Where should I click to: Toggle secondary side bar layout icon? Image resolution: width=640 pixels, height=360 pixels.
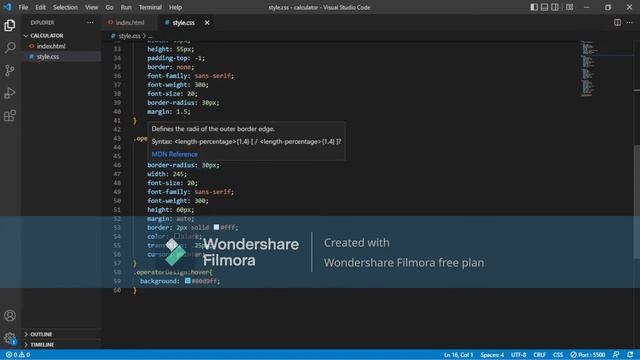555,7
